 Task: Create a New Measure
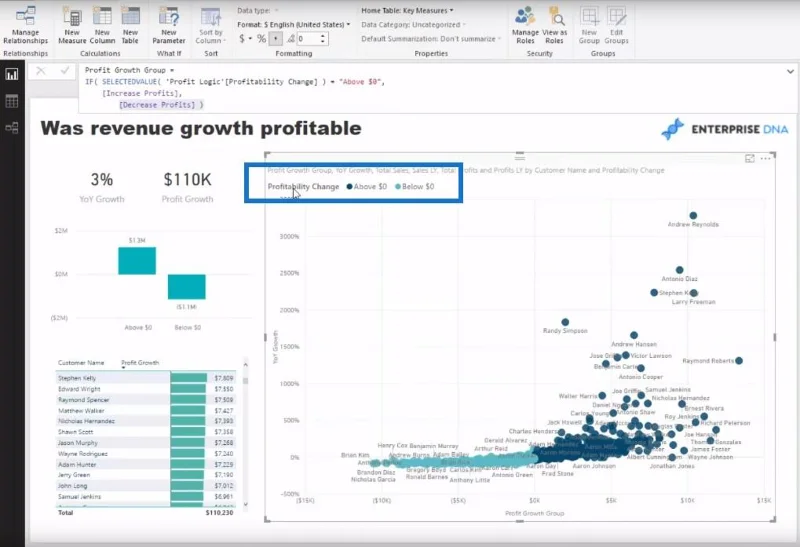click(72, 26)
